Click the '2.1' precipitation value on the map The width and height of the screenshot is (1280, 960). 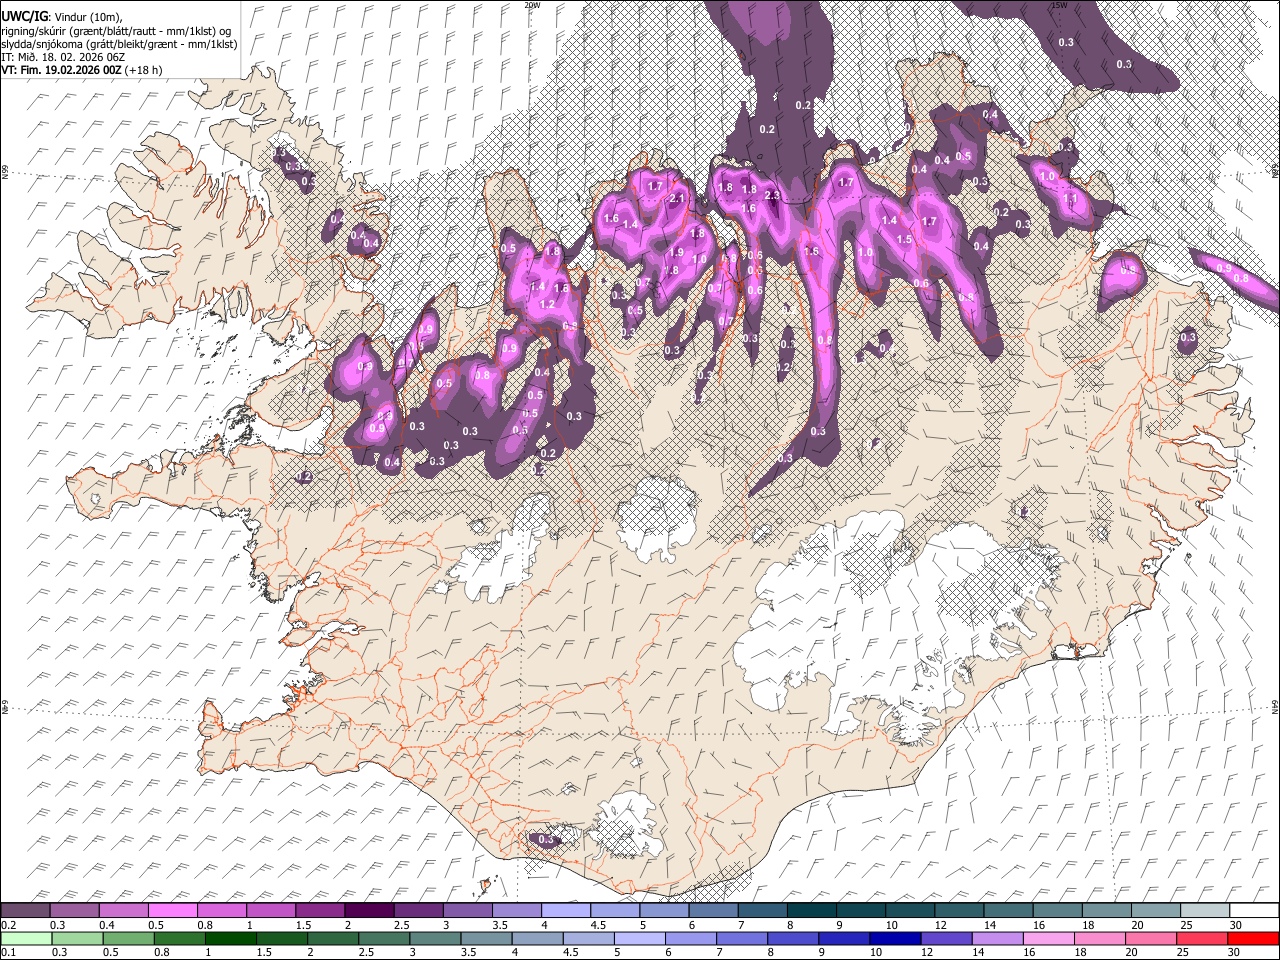click(677, 199)
